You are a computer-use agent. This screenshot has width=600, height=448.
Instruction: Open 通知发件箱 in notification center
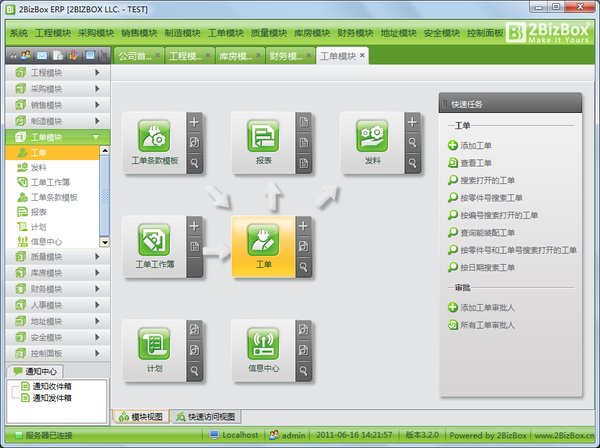coord(46,398)
